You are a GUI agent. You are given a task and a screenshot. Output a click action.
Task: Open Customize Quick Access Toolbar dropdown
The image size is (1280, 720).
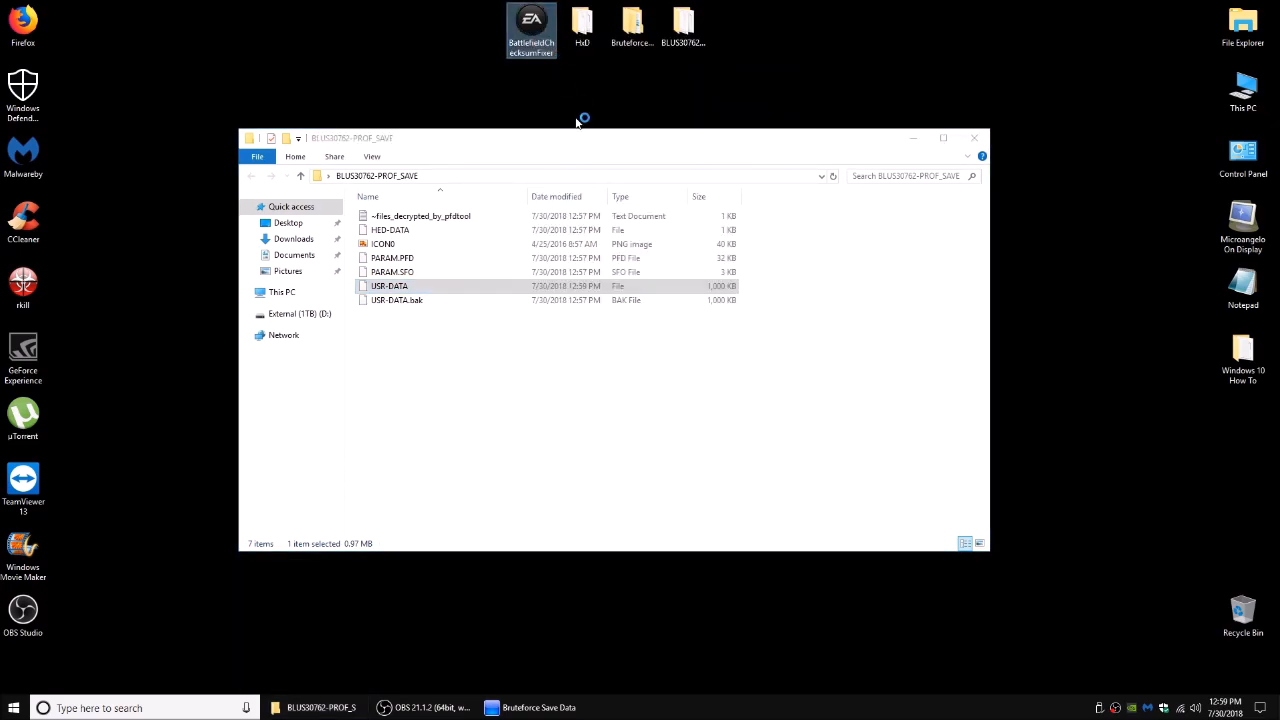tap(298, 139)
